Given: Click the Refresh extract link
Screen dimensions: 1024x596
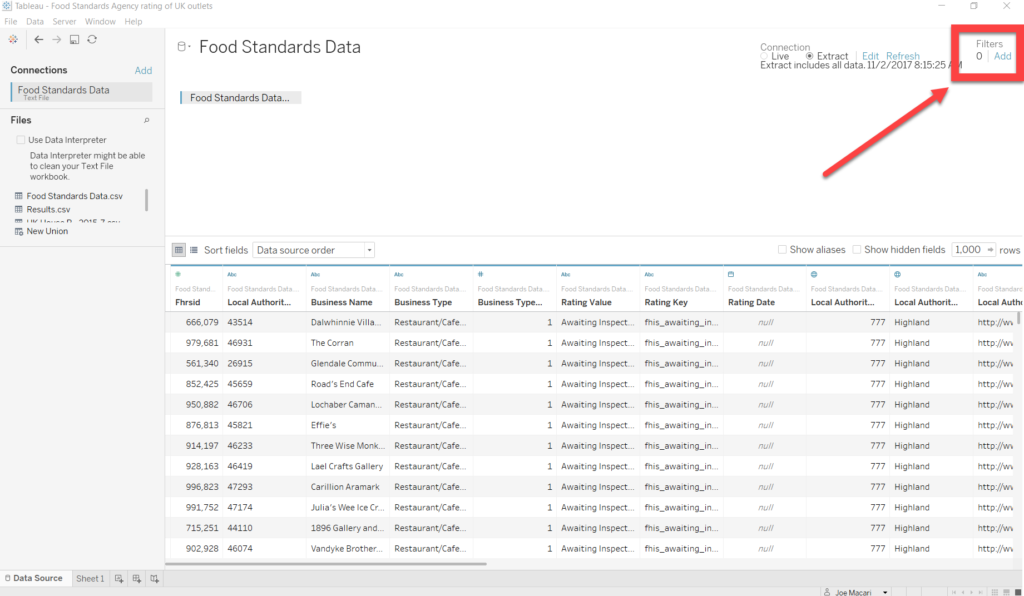Looking at the screenshot, I should (x=903, y=56).
